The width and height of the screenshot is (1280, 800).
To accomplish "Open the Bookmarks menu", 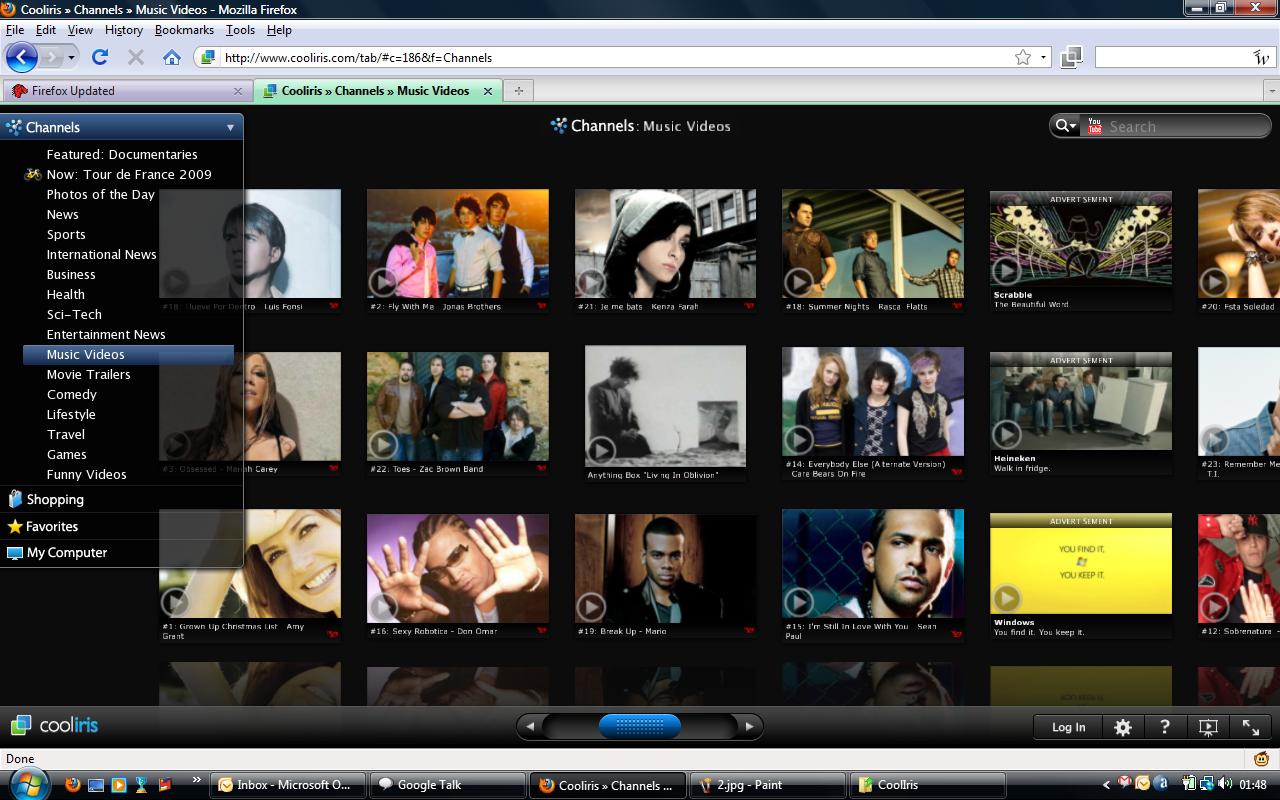I will [184, 30].
